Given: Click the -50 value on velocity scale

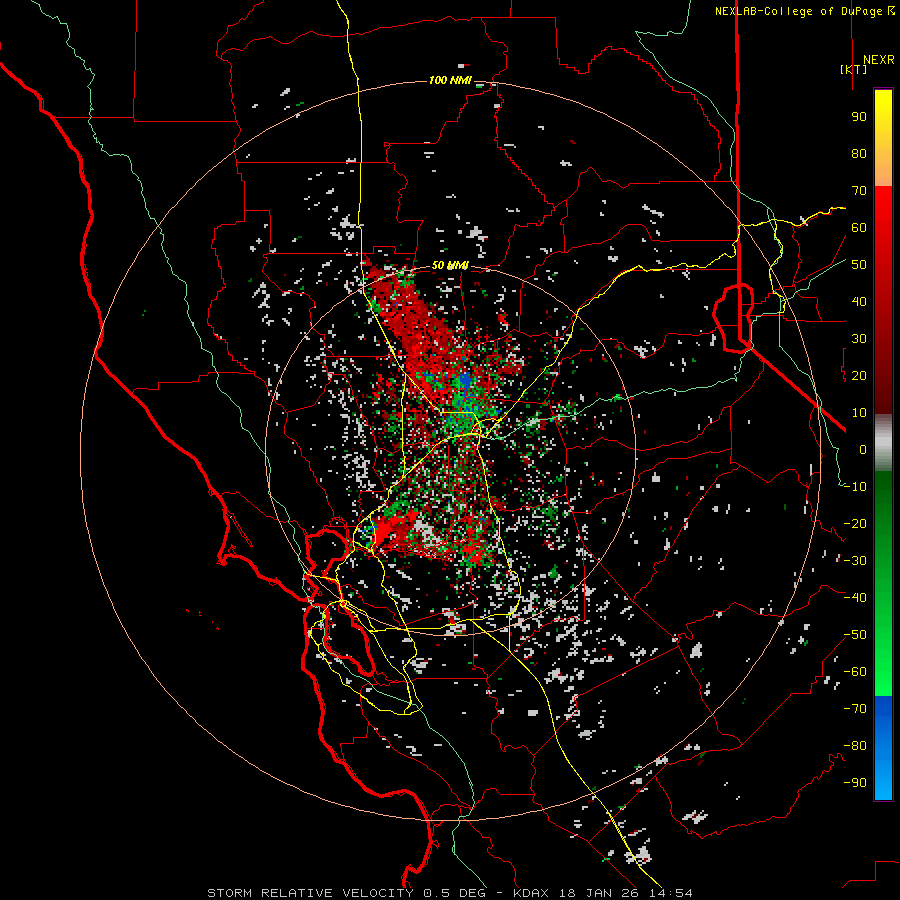Looking at the screenshot, I should (x=855, y=635).
